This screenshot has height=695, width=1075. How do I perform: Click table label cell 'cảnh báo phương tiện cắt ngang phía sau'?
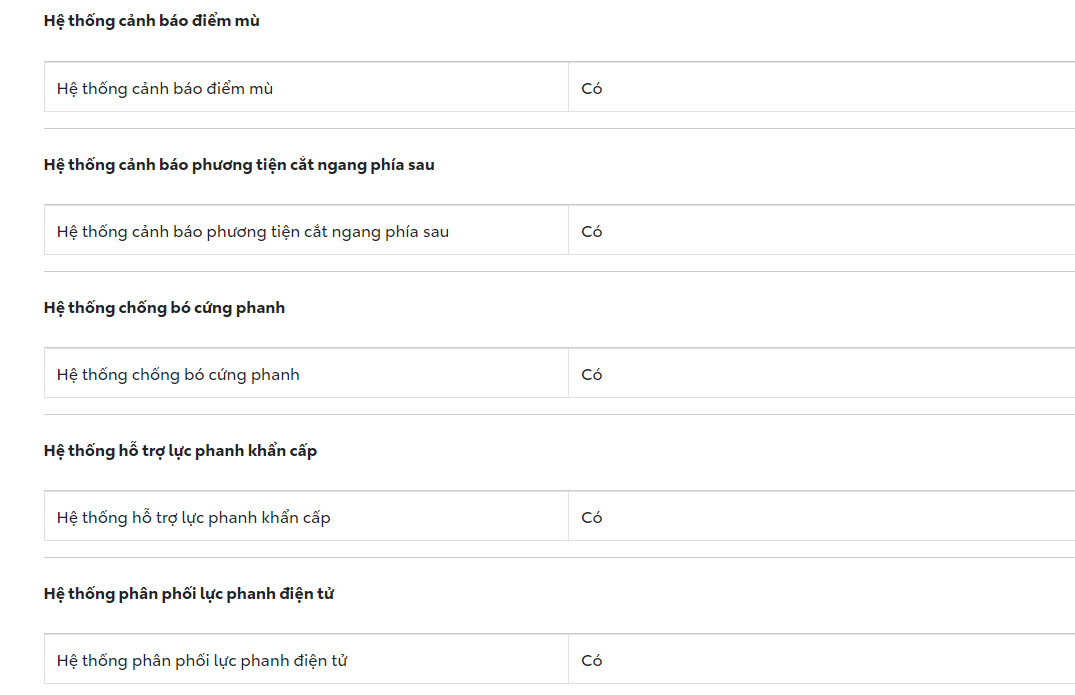253,232
